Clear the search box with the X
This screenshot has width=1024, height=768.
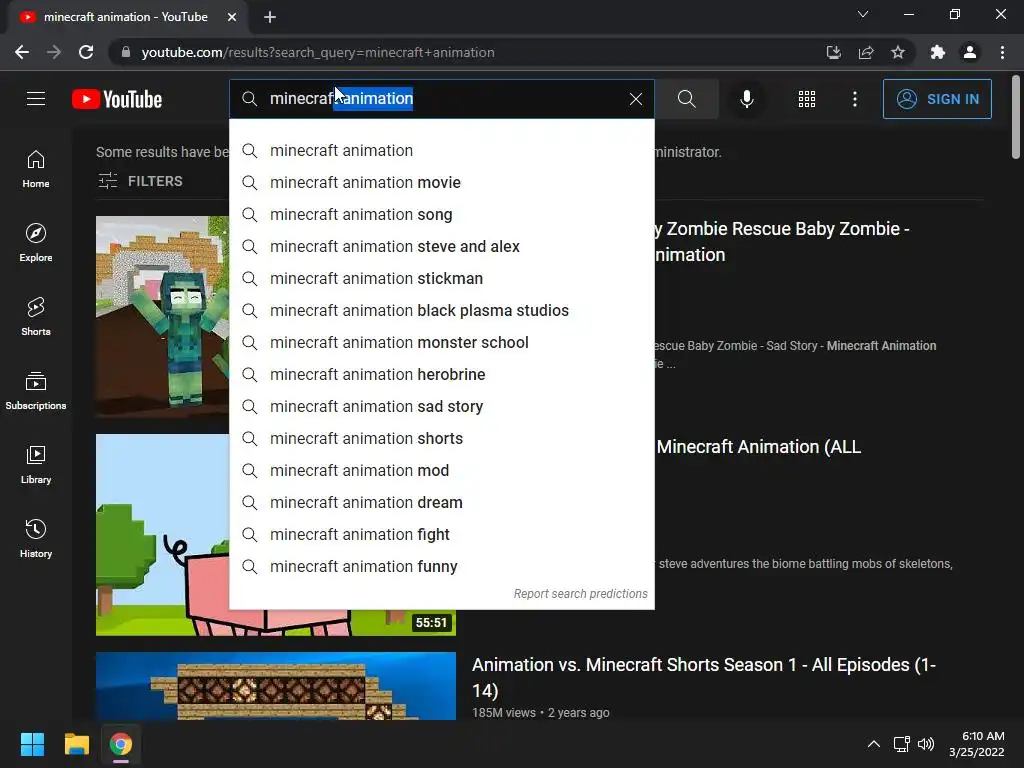635,99
